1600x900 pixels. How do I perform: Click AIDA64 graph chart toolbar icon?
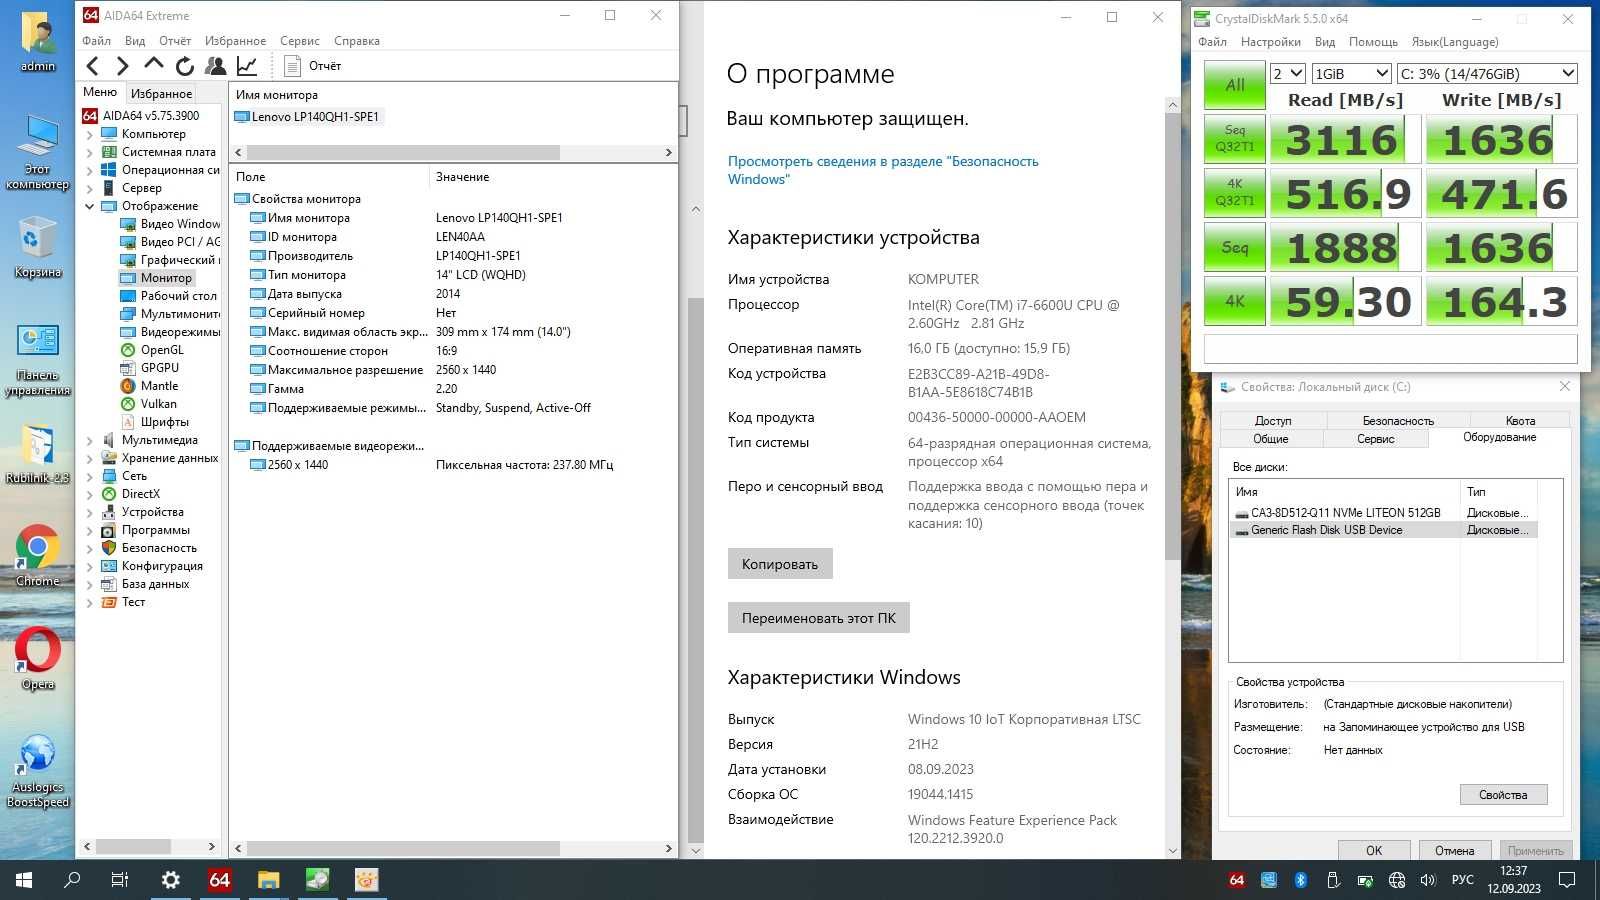pos(246,66)
